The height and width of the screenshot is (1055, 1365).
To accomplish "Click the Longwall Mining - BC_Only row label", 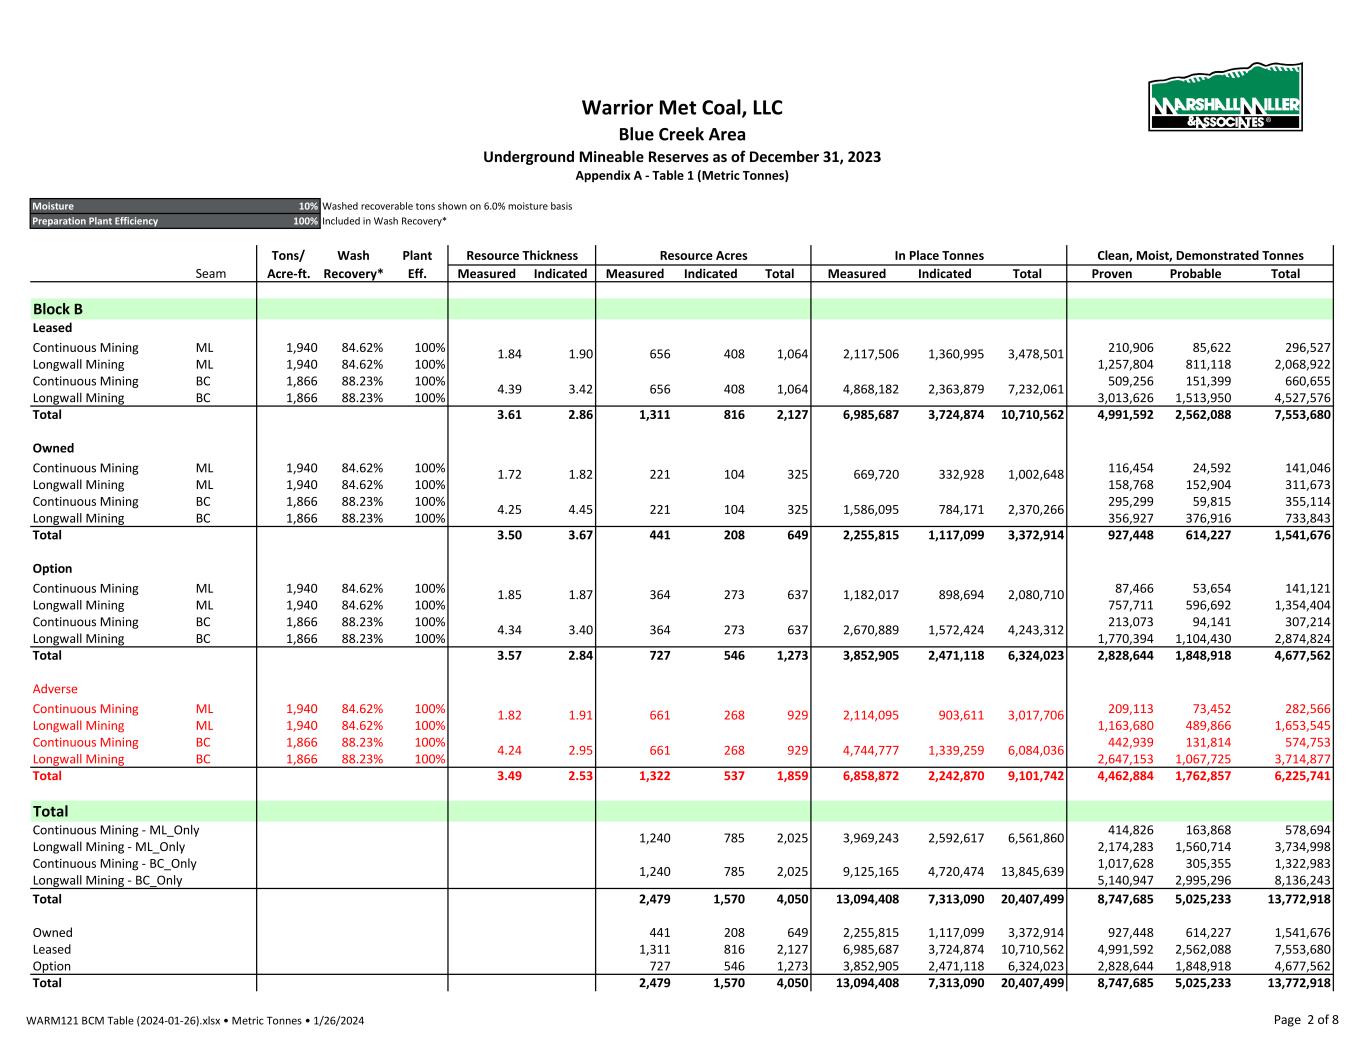I will tap(108, 880).
